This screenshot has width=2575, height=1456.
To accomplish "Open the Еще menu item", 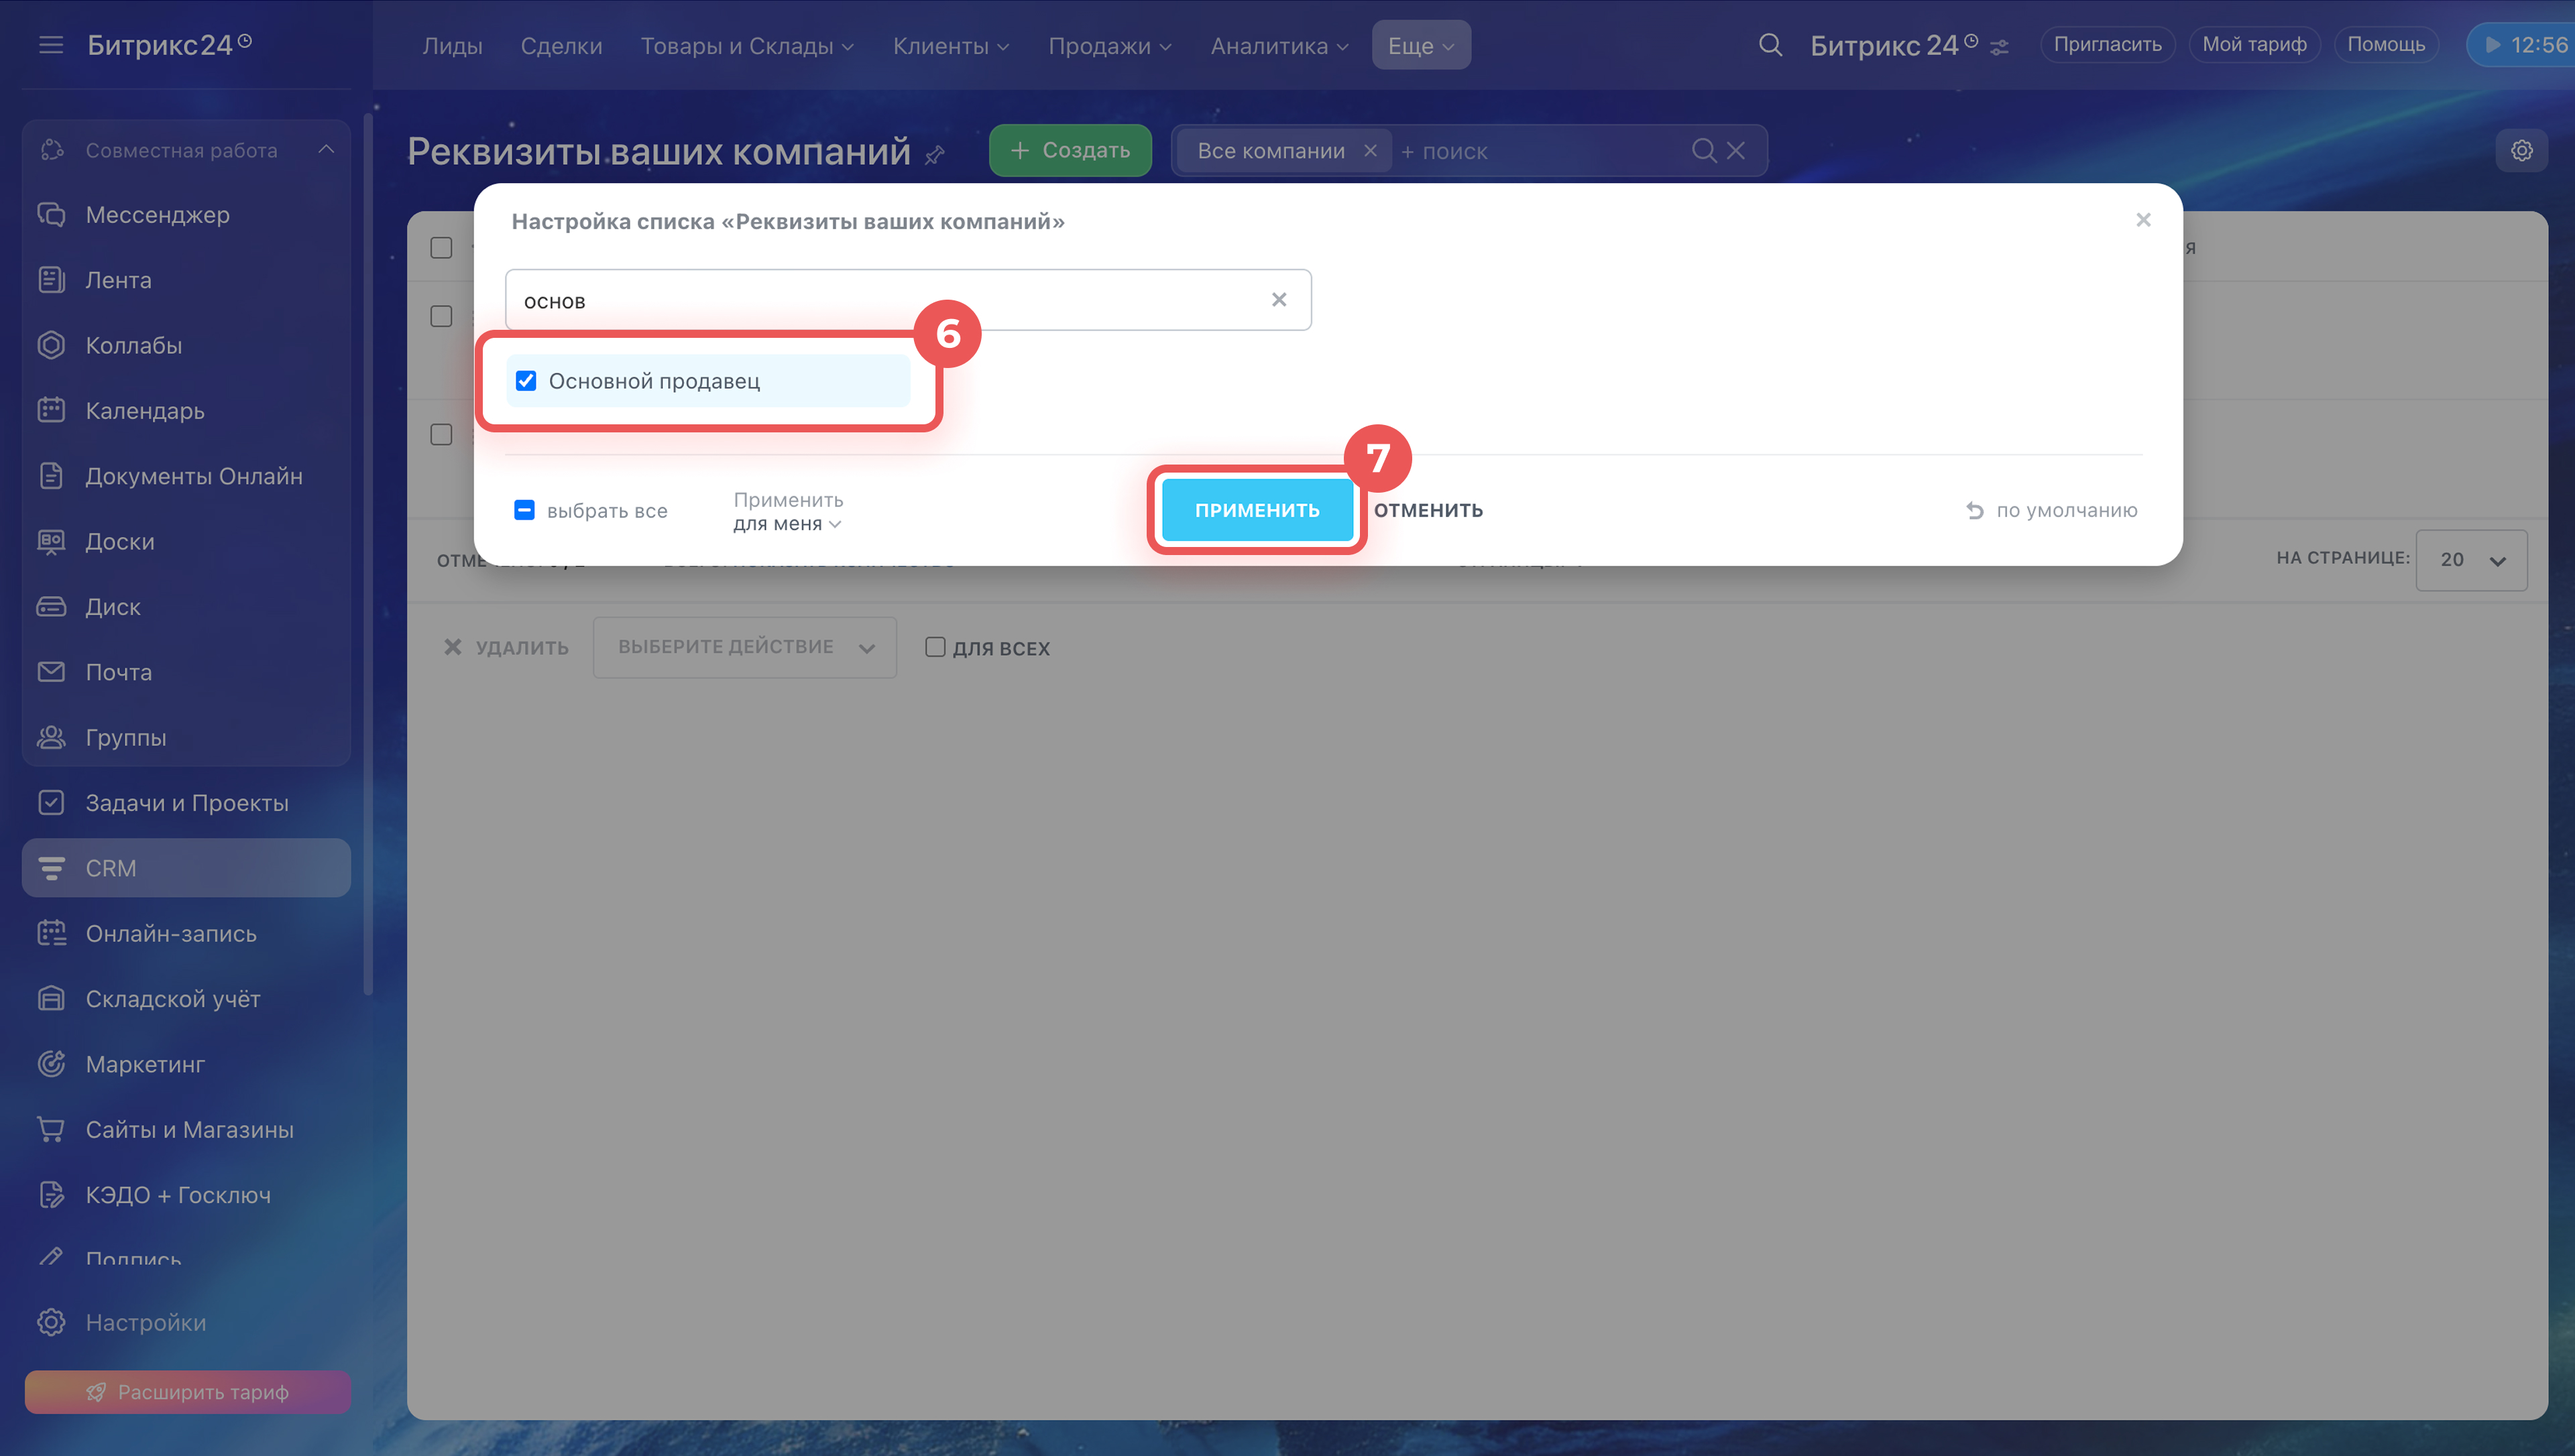I will 1420,45.
